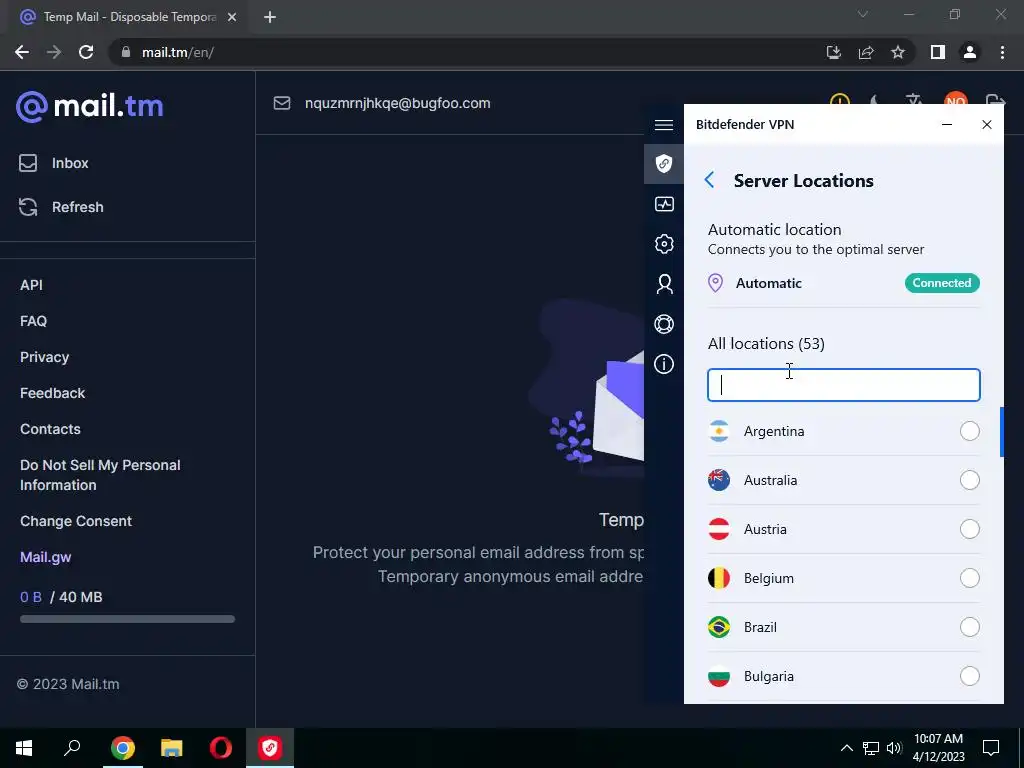1024x768 pixels.
Task: Toggle Chrome side panel
Action: click(938, 52)
